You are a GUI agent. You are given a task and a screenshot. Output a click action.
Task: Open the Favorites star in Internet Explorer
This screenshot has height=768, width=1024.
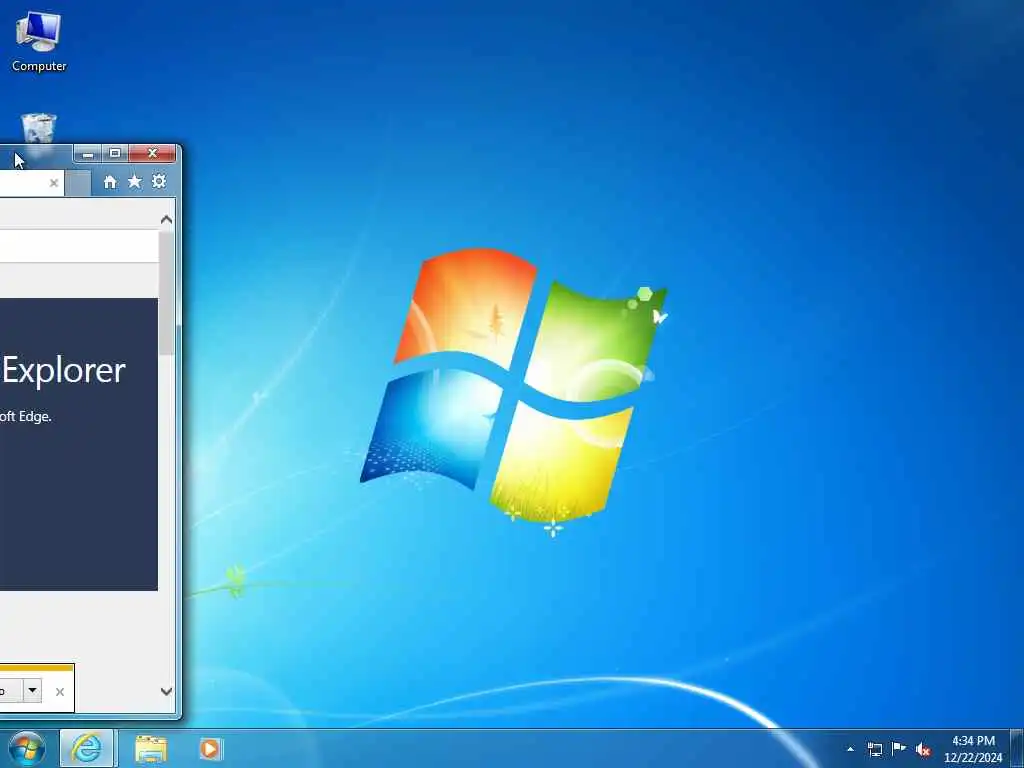tap(135, 182)
